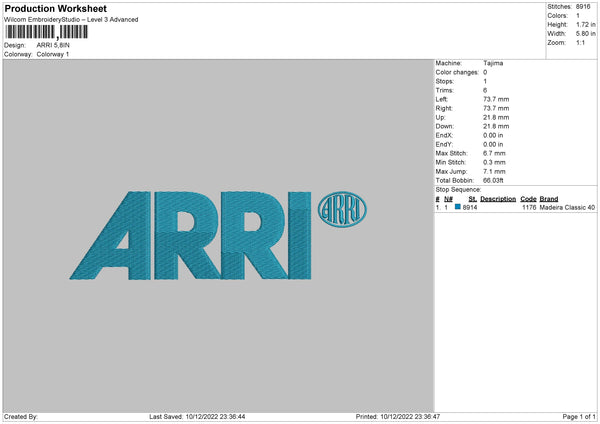Click the stitch count 8914 in the row

tap(470, 207)
